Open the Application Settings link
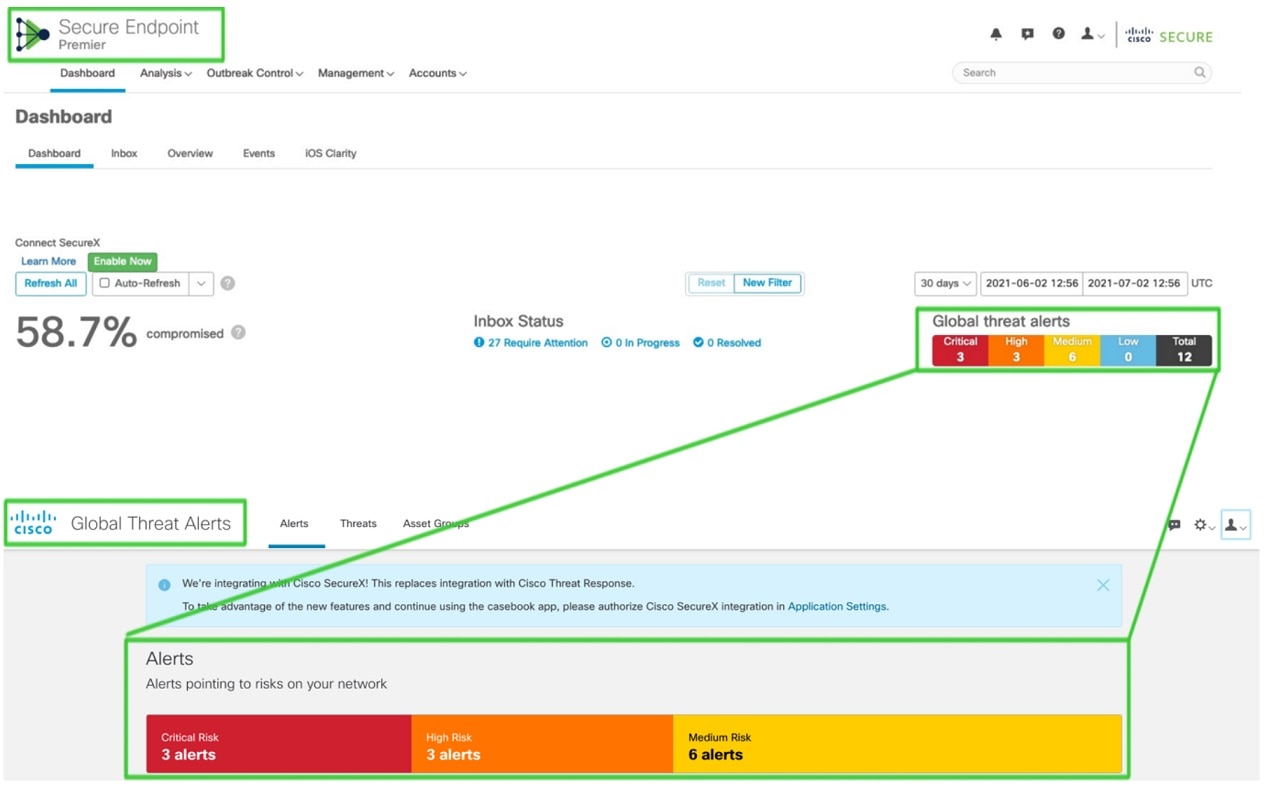This screenshot has width=1267, height=787. pos(837,606)
